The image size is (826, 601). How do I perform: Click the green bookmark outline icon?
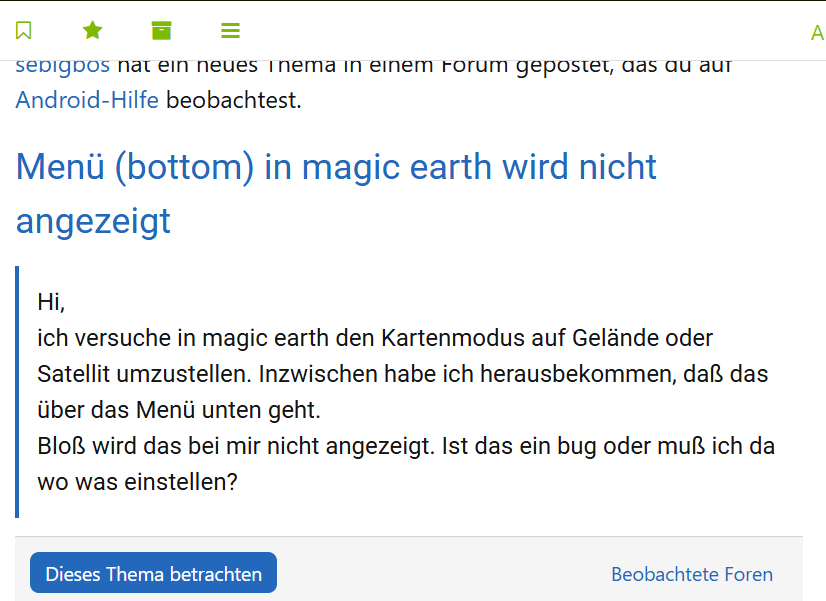(x=24, y=31)
